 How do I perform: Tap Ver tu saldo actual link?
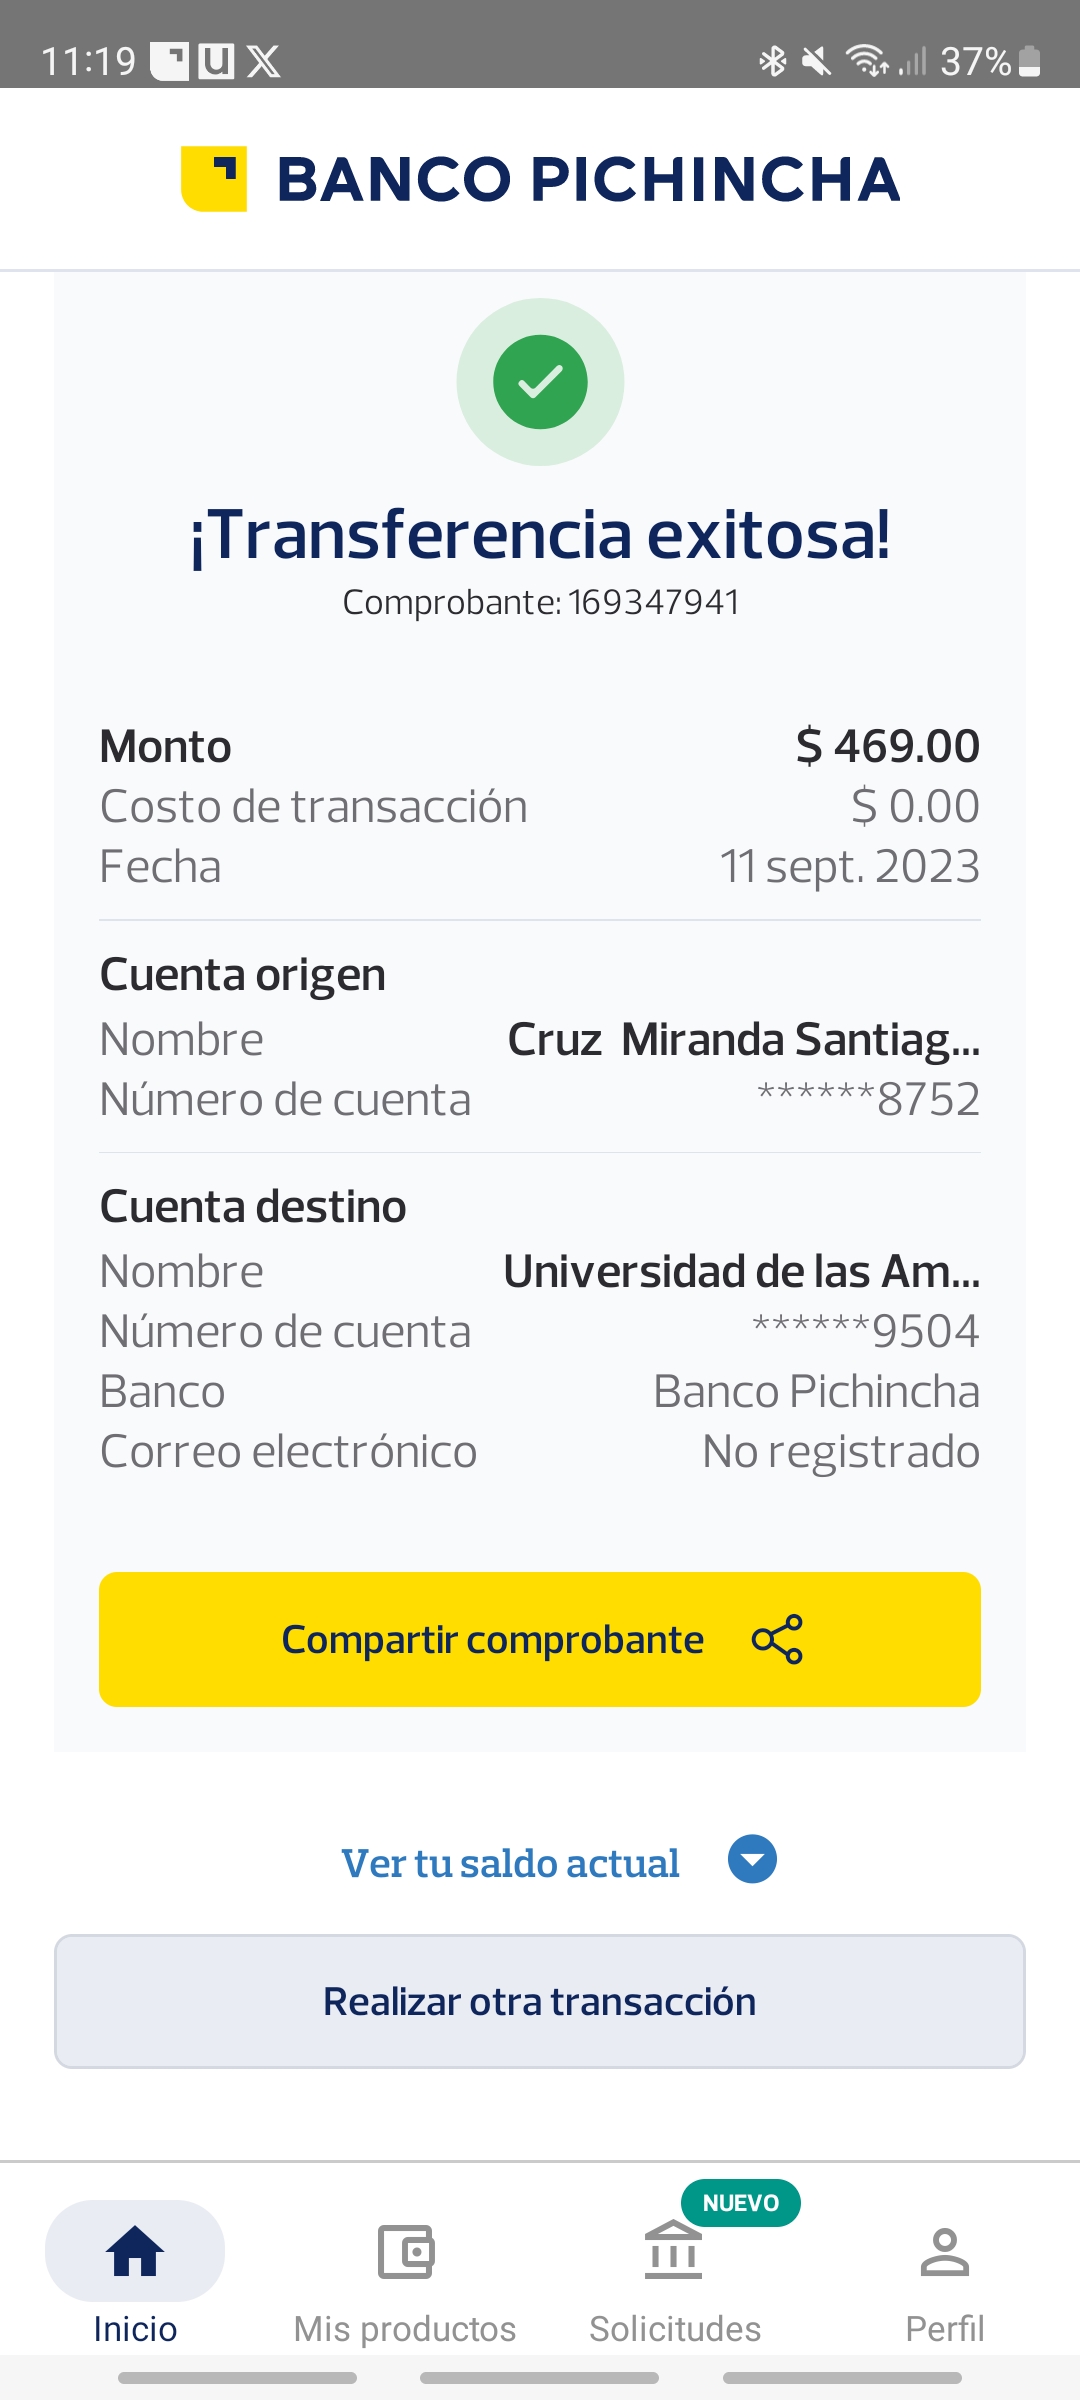click(x=510, y=1863)
